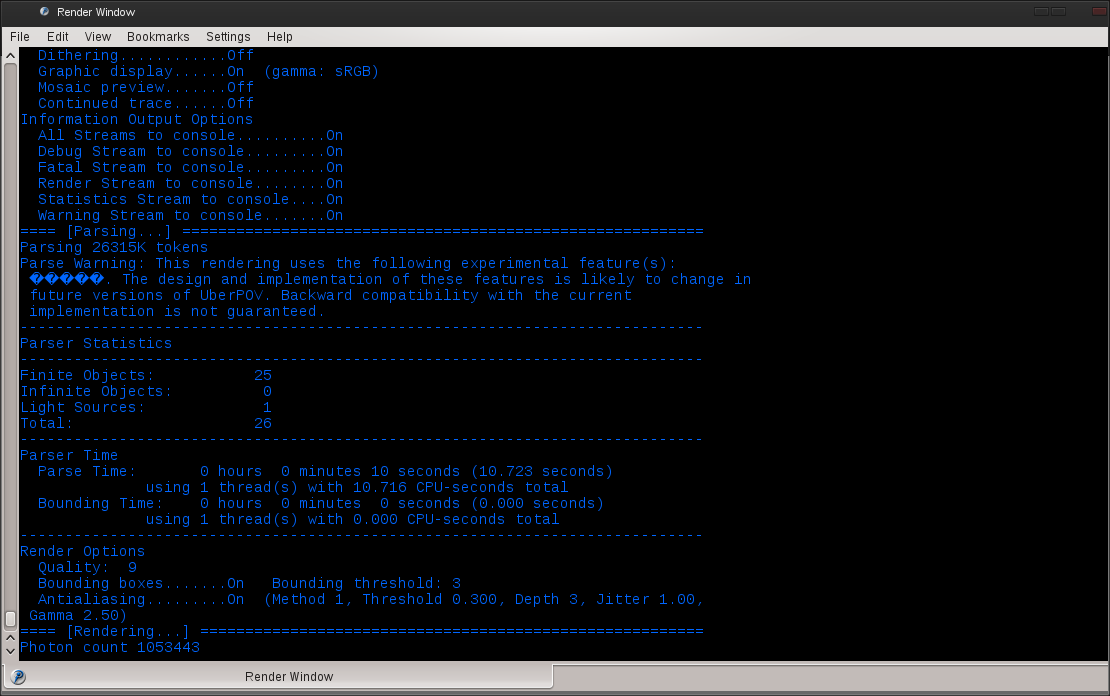Viewport: 1110px width, 696px height.
Task: Close the Render Window
Action: [1099, 11]
